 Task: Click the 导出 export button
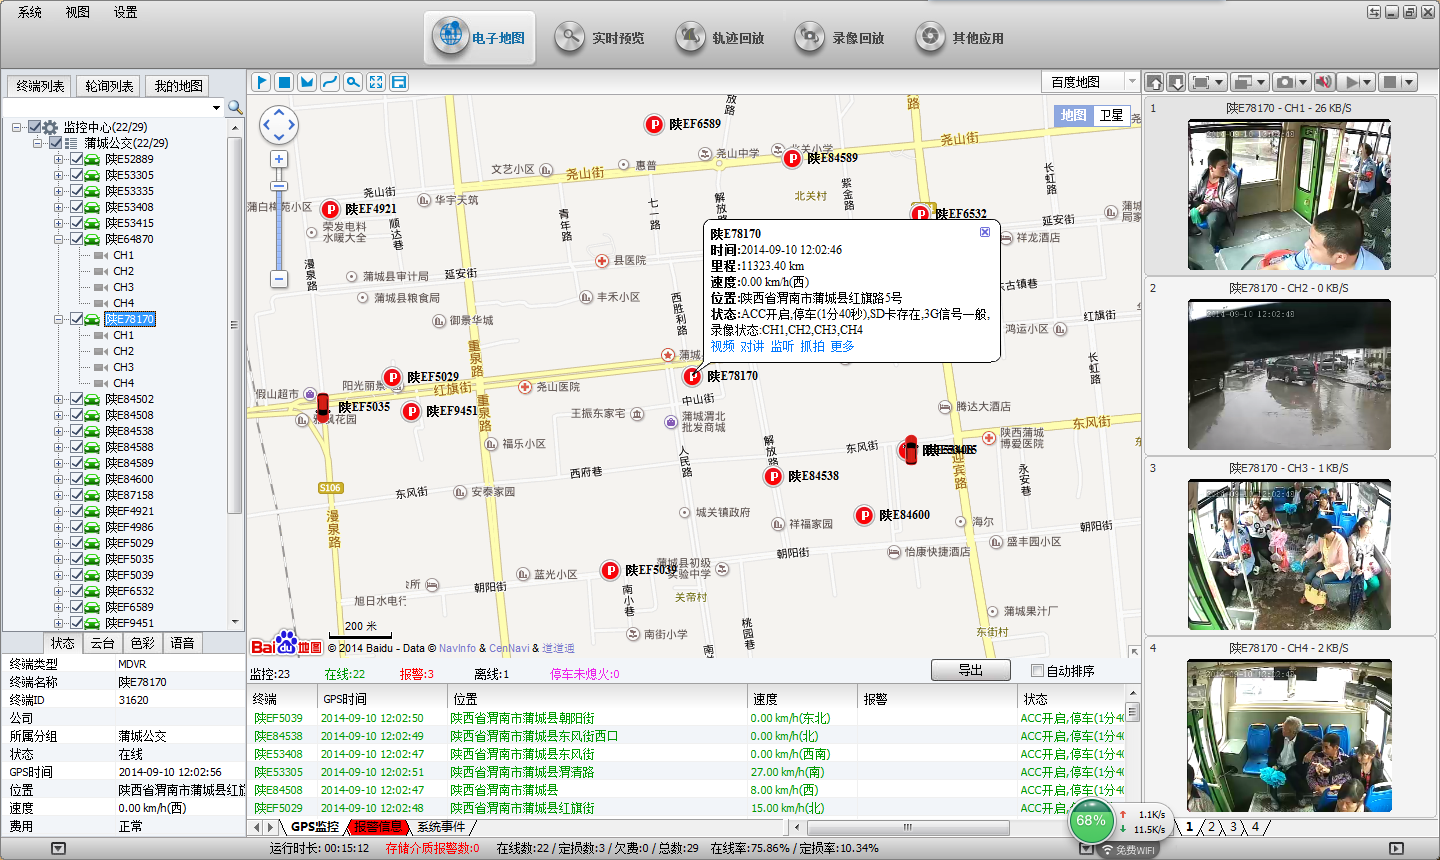(969, 670)
